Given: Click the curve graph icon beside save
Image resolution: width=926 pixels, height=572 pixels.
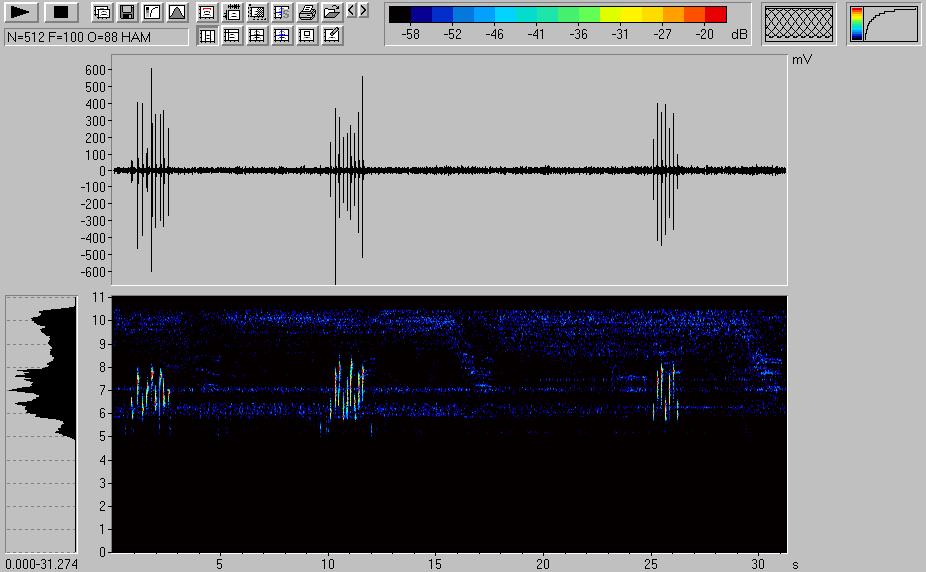Looking at the screenshot, I should click(152, 13).
